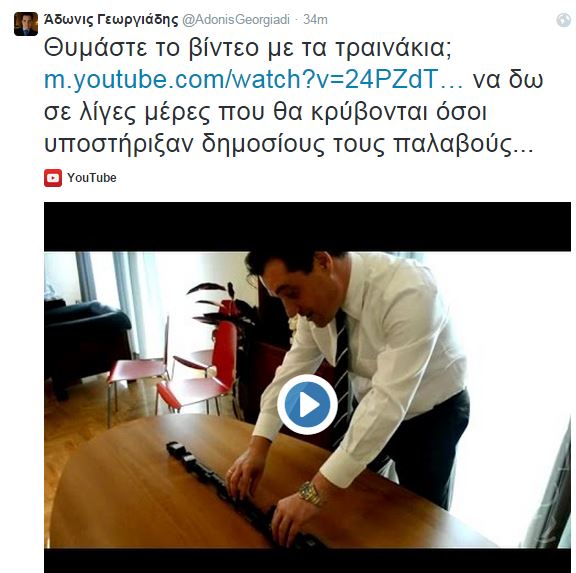Select the YouTube source label text
576x573 pixels.
click(91, 178)
